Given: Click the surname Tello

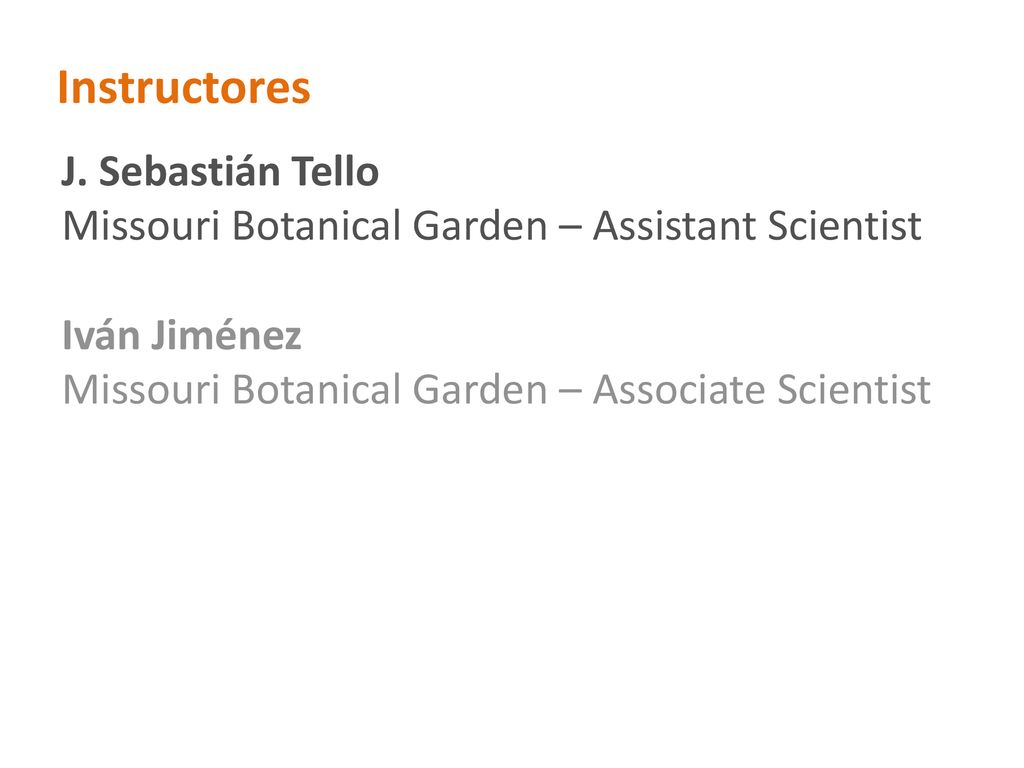Looking at the screenshot, I should 335,172.
